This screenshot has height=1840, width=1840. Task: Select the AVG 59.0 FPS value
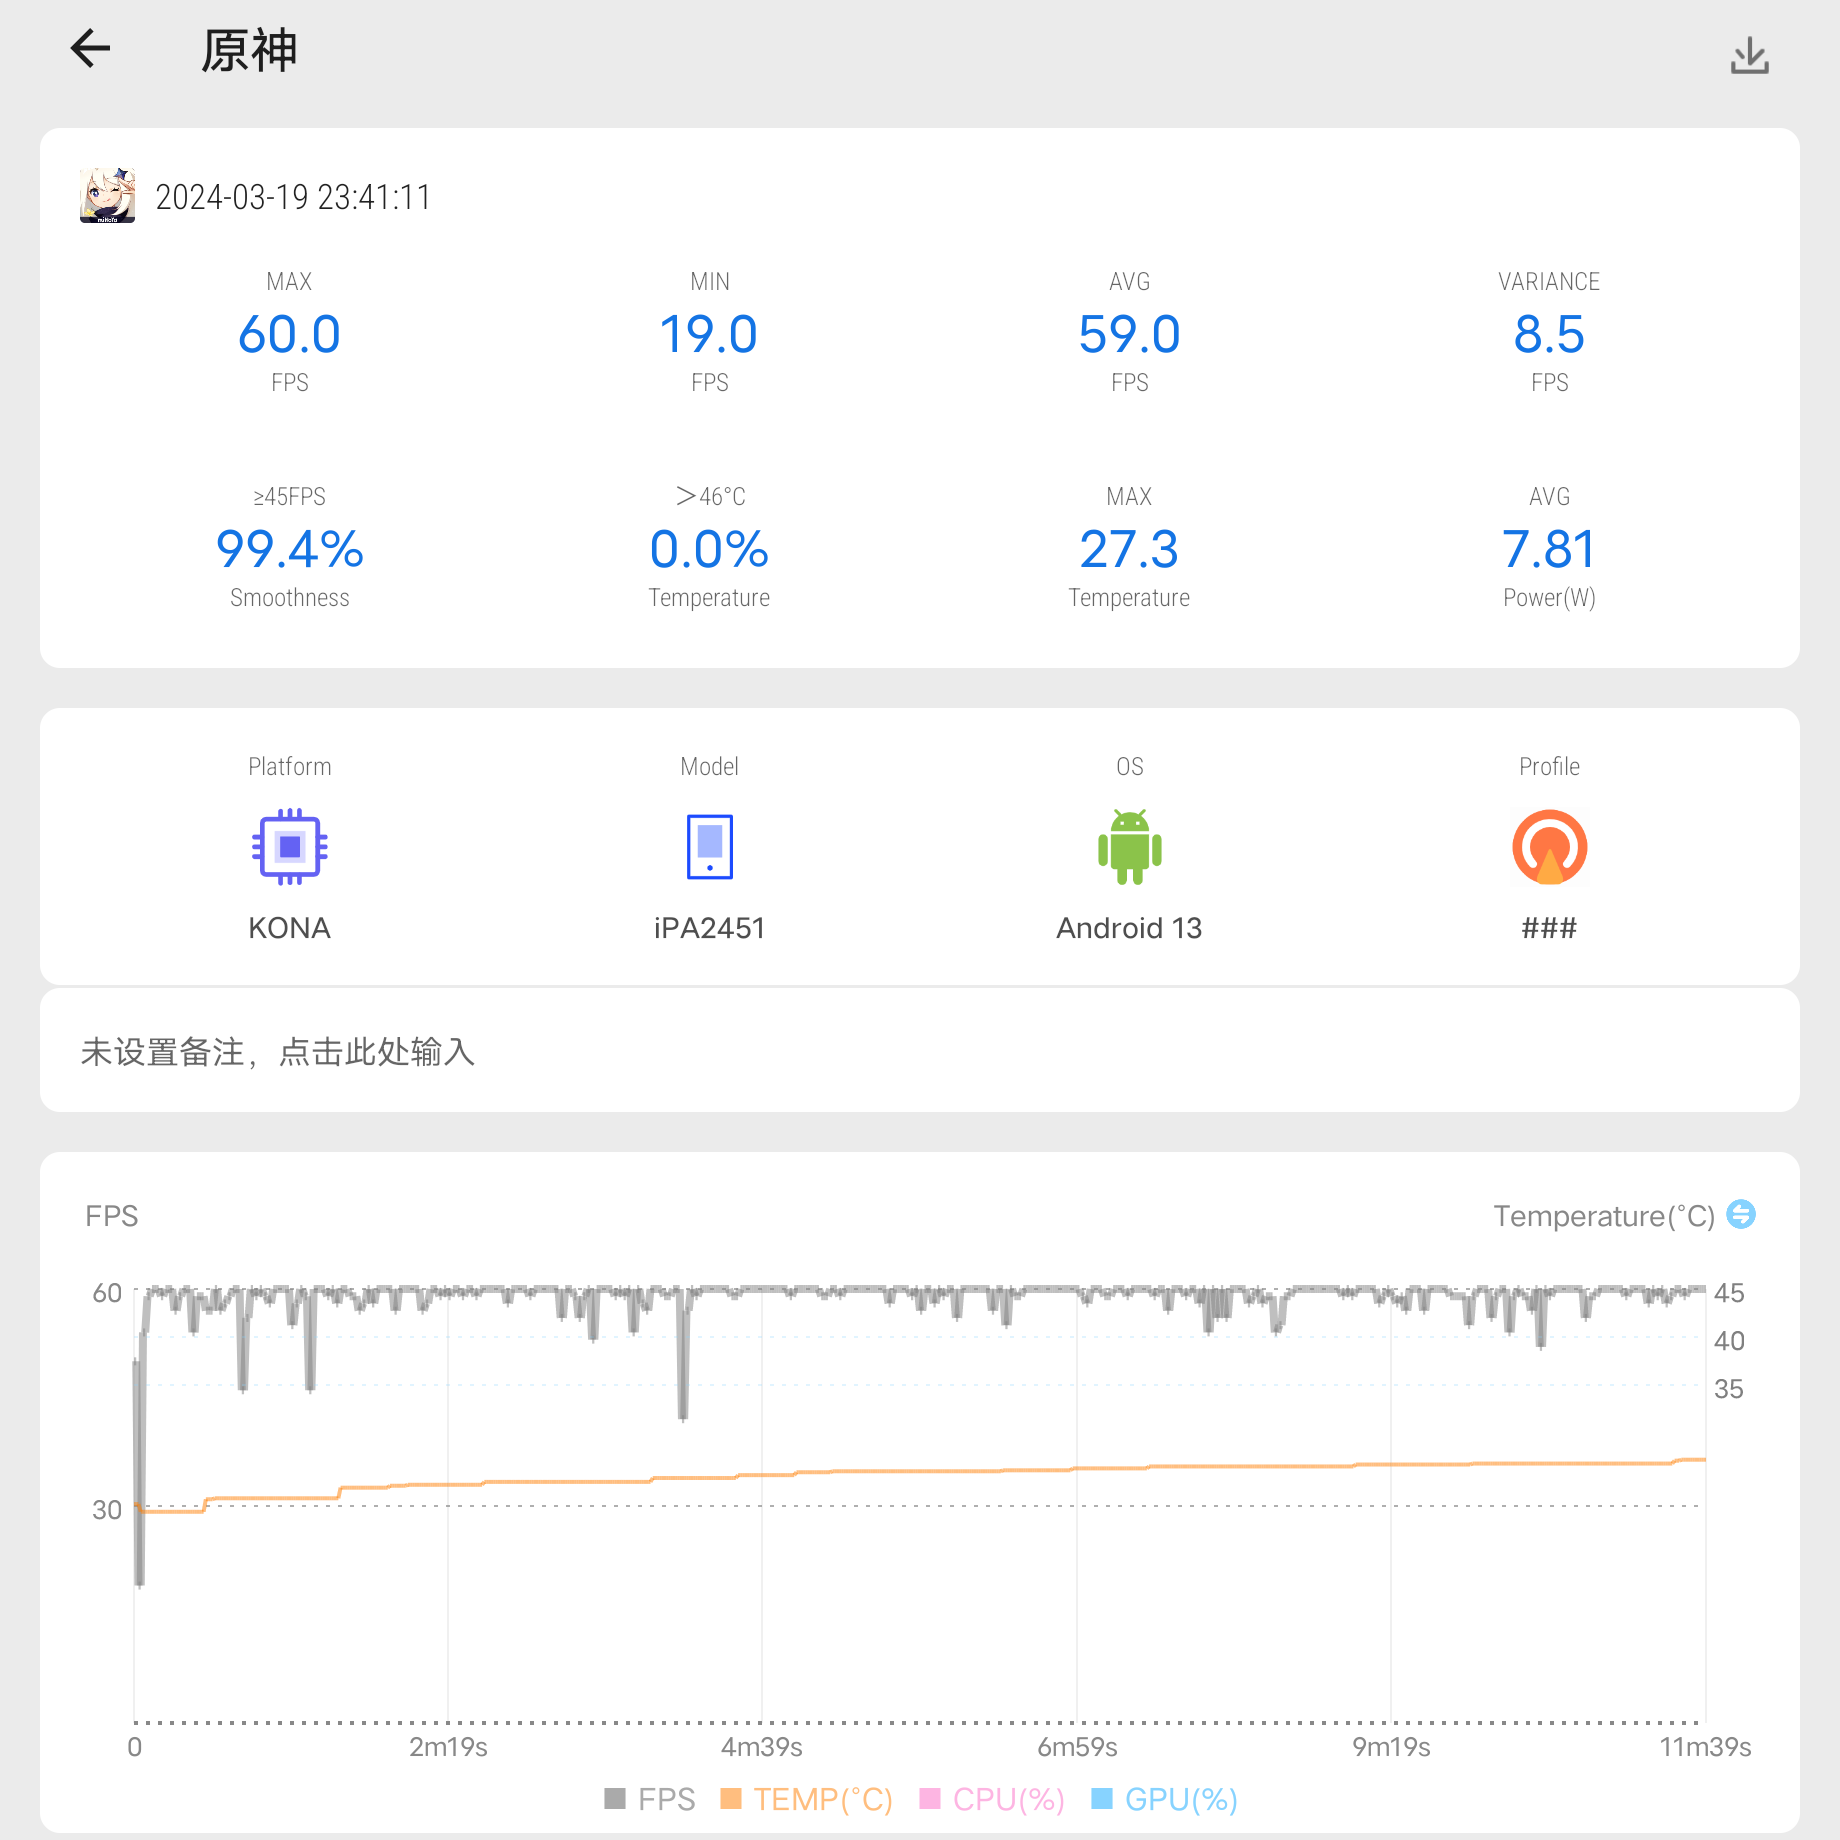(1130, 334)
